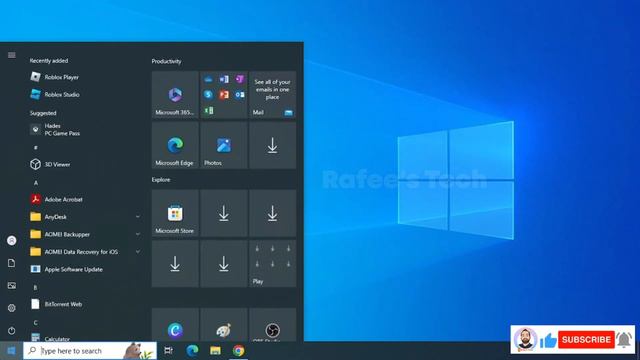Image resolution: width=640 pixels, height=360 pixels.
Task: Open Google Chrome from the taskbar
Action: pos(239,351)
